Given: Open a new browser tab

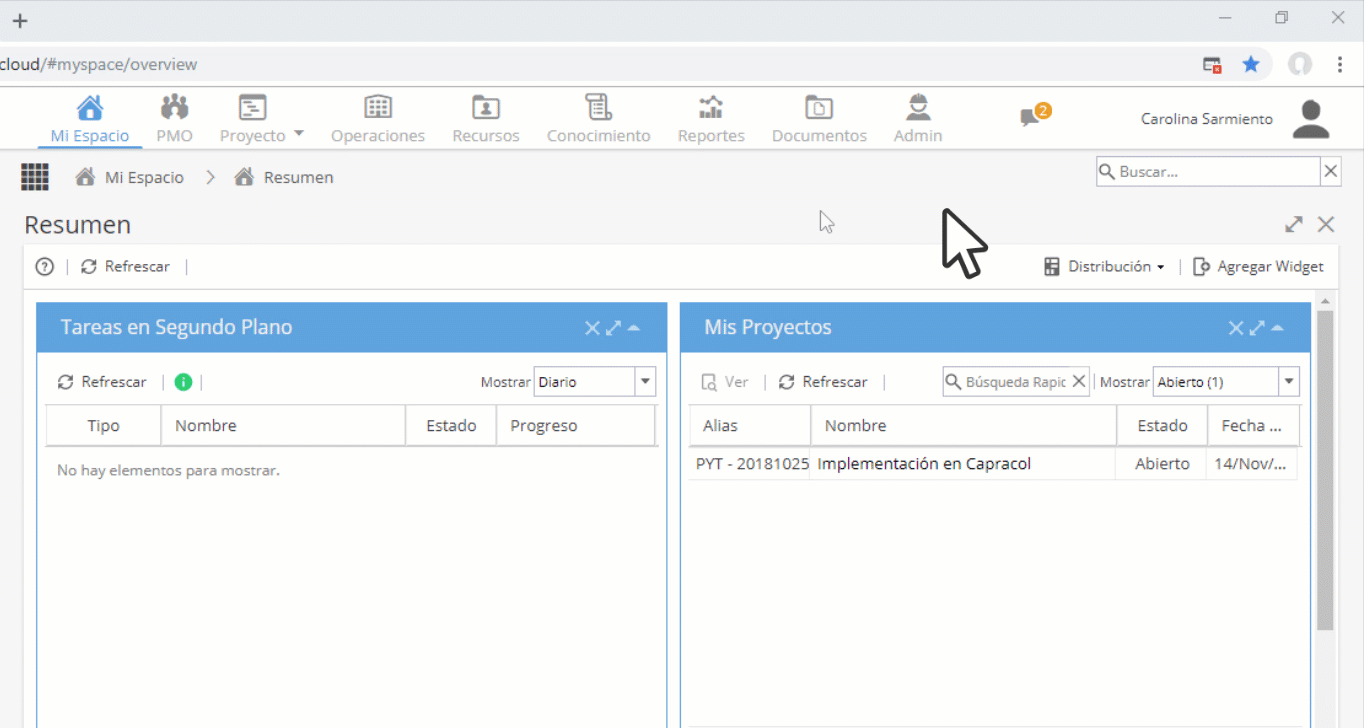Looking at the screenshot, I should (19, 21).
